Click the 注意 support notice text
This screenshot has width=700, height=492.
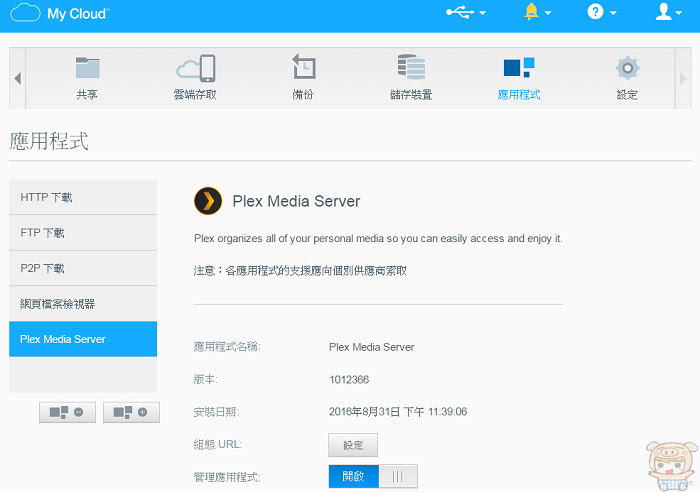point(300,271)
